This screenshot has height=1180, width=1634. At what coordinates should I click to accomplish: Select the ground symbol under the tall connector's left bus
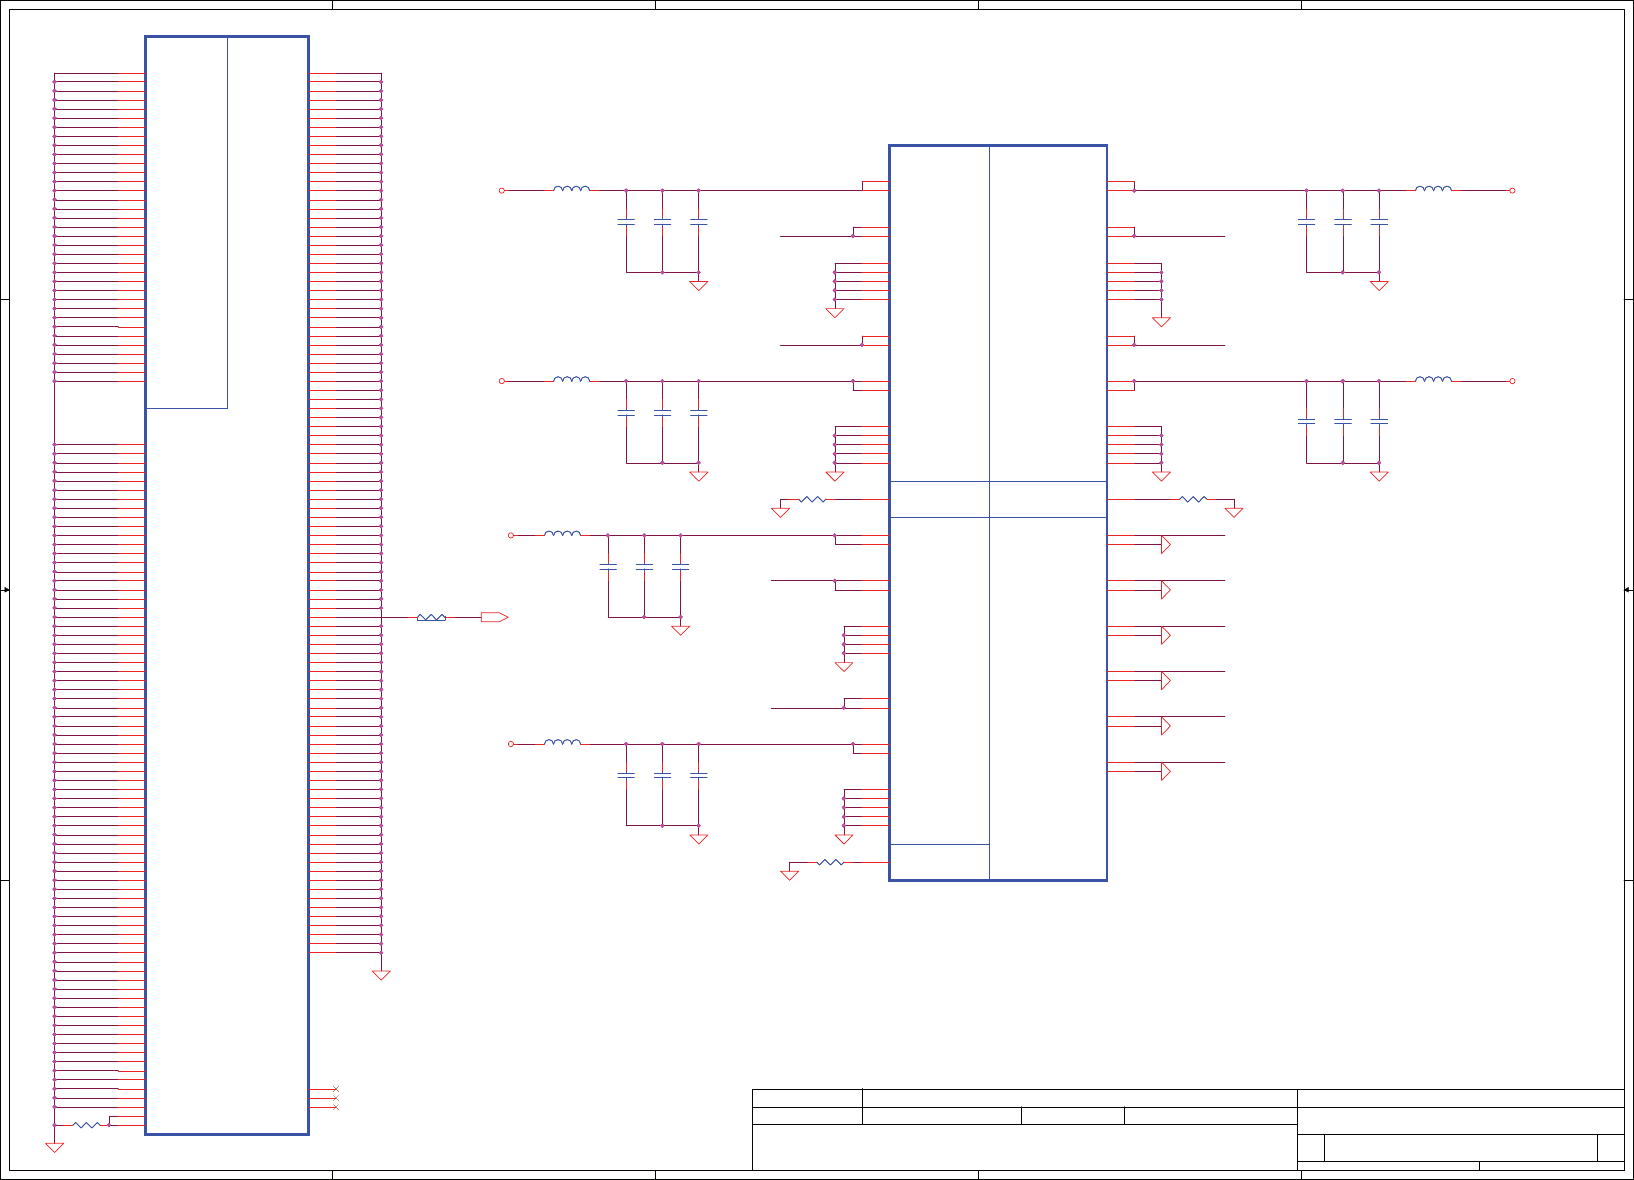click(x=54, y=1148)
